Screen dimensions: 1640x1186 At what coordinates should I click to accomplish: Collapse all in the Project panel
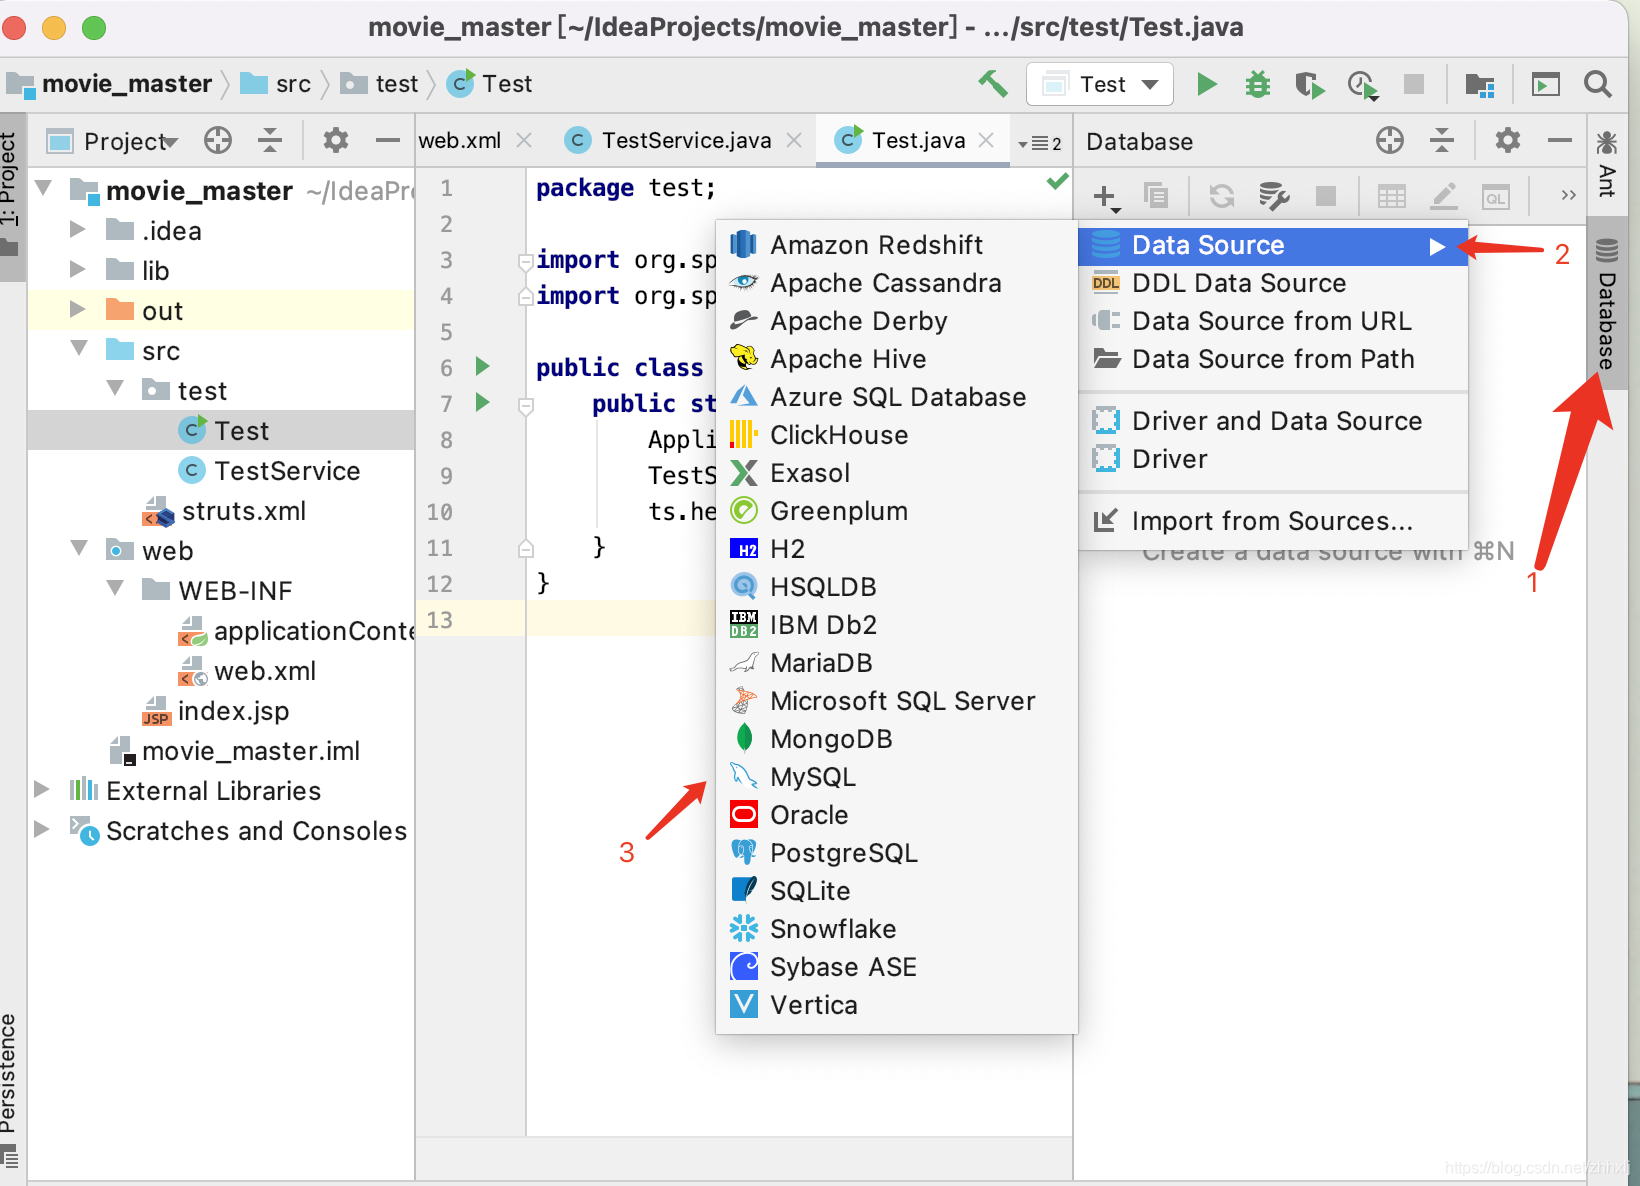[270, 141]
